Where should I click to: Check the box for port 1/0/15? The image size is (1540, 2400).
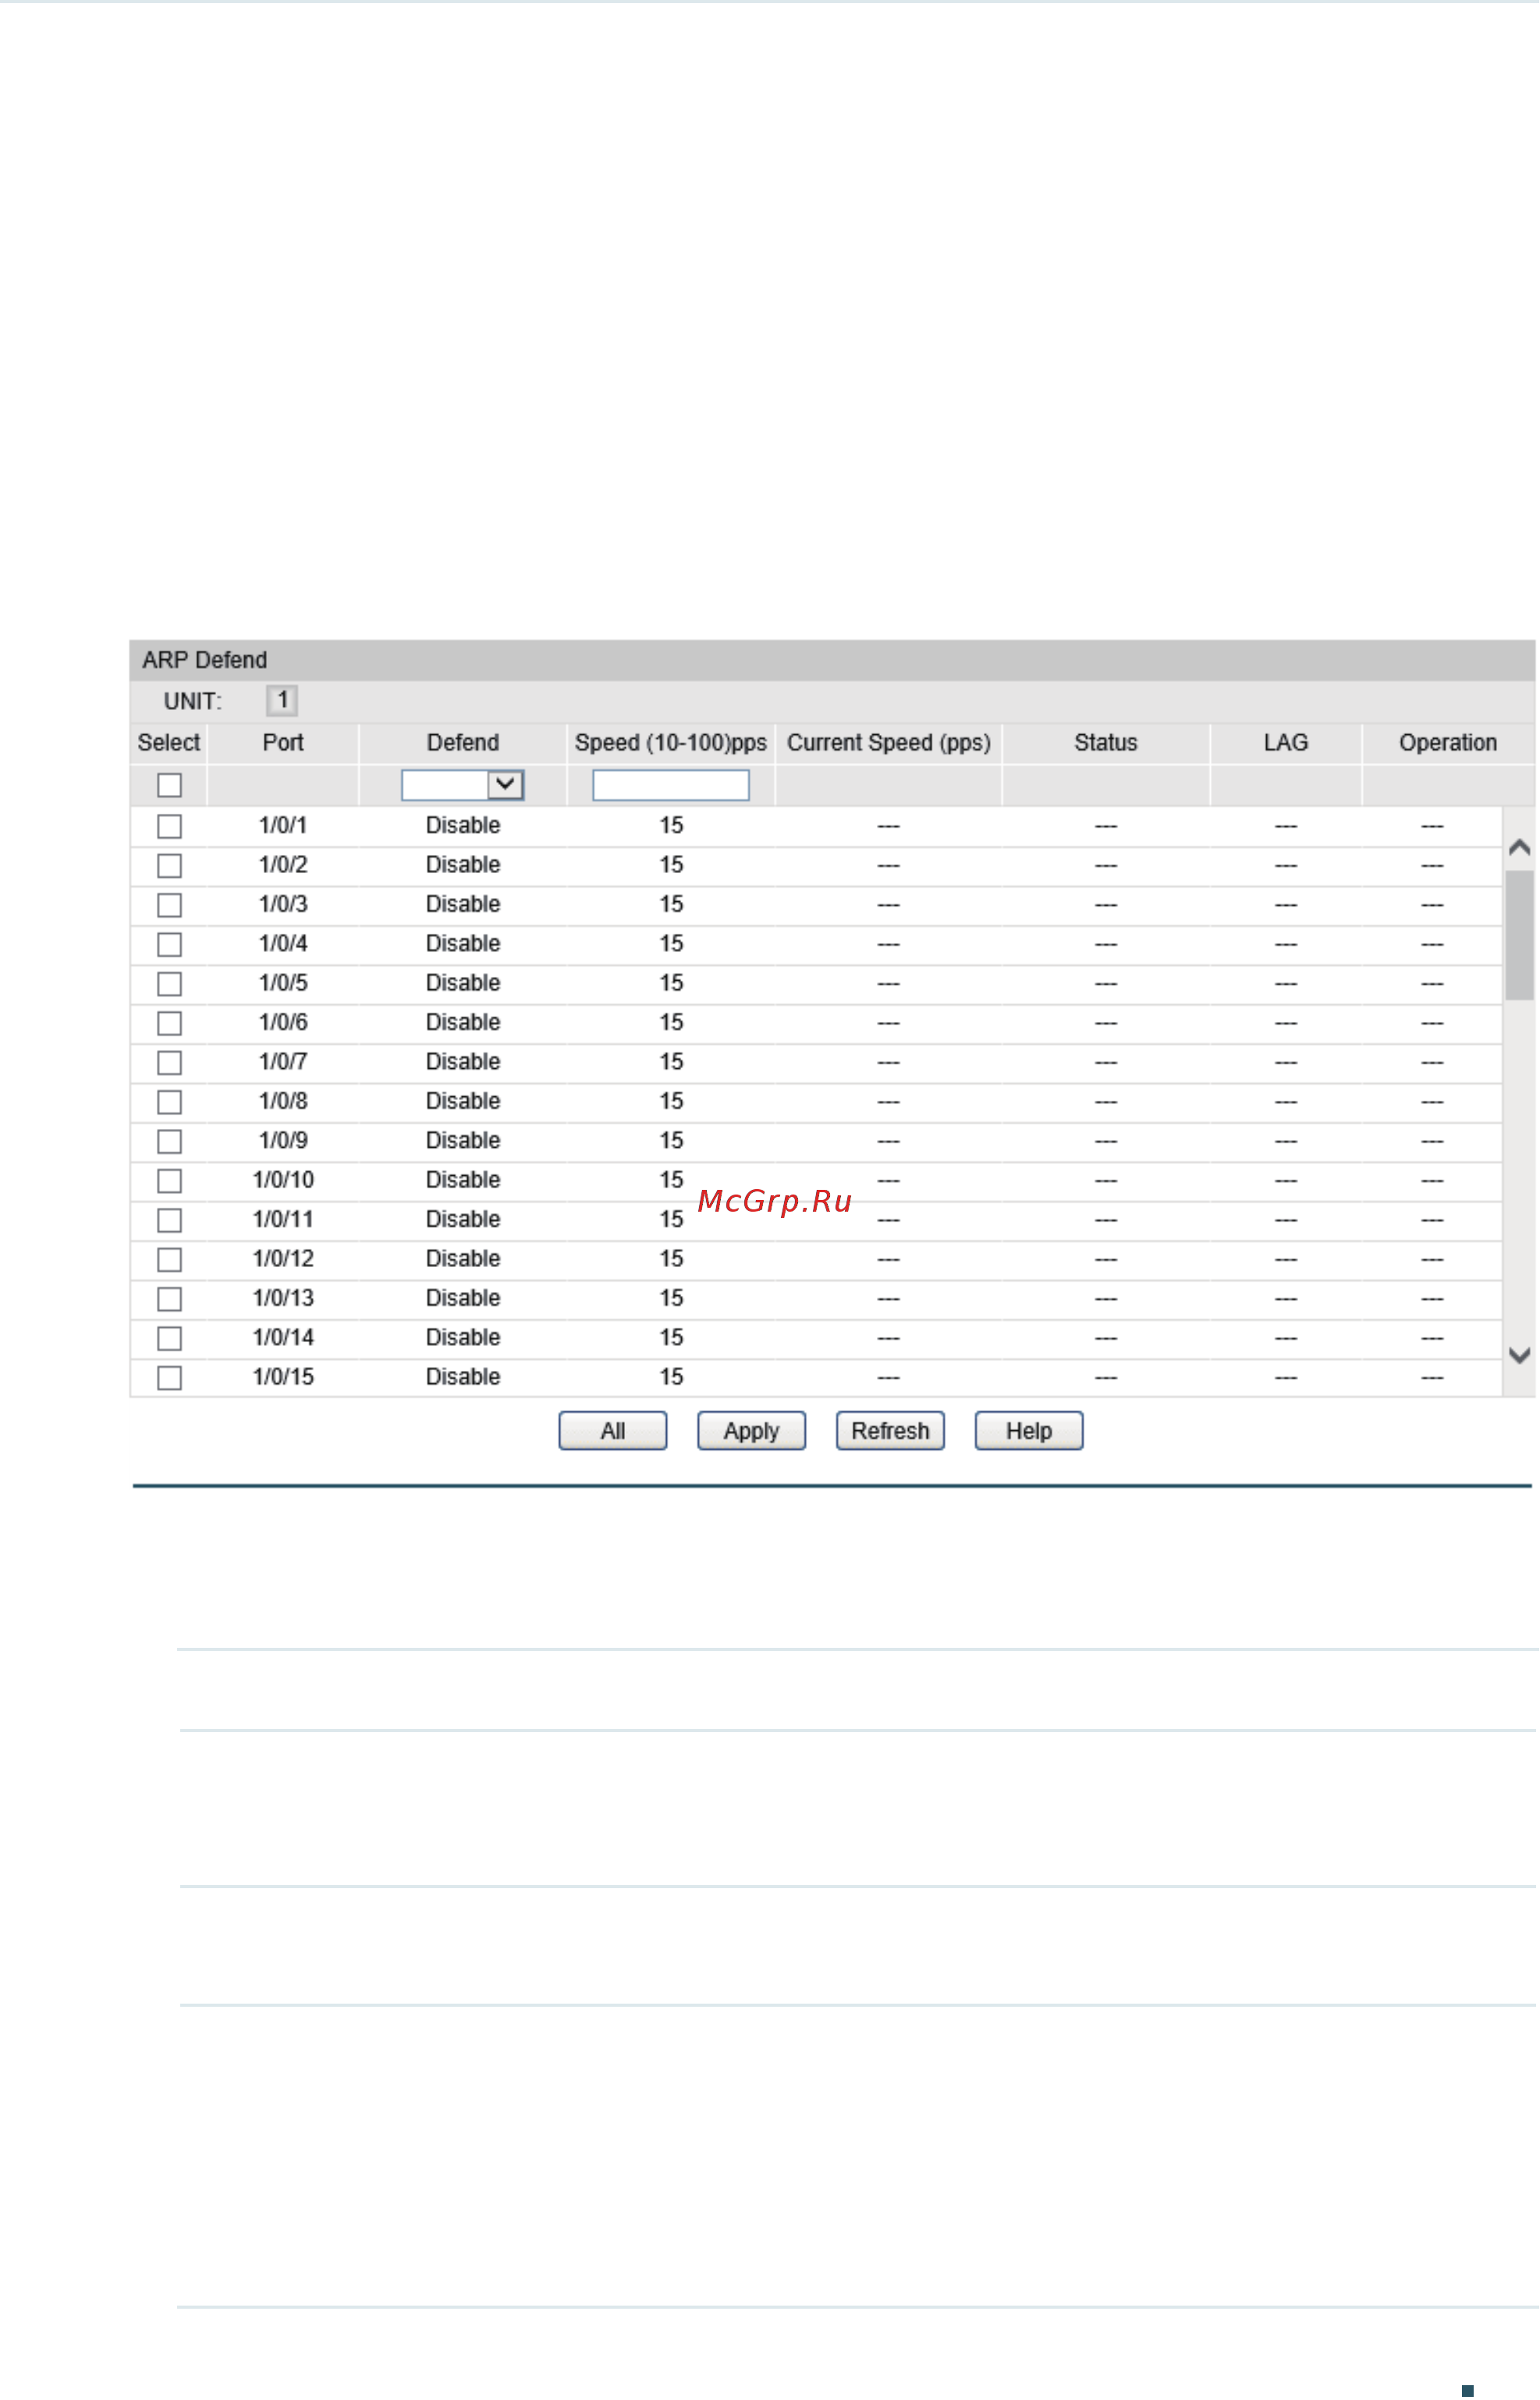[x=170, y=1378]
